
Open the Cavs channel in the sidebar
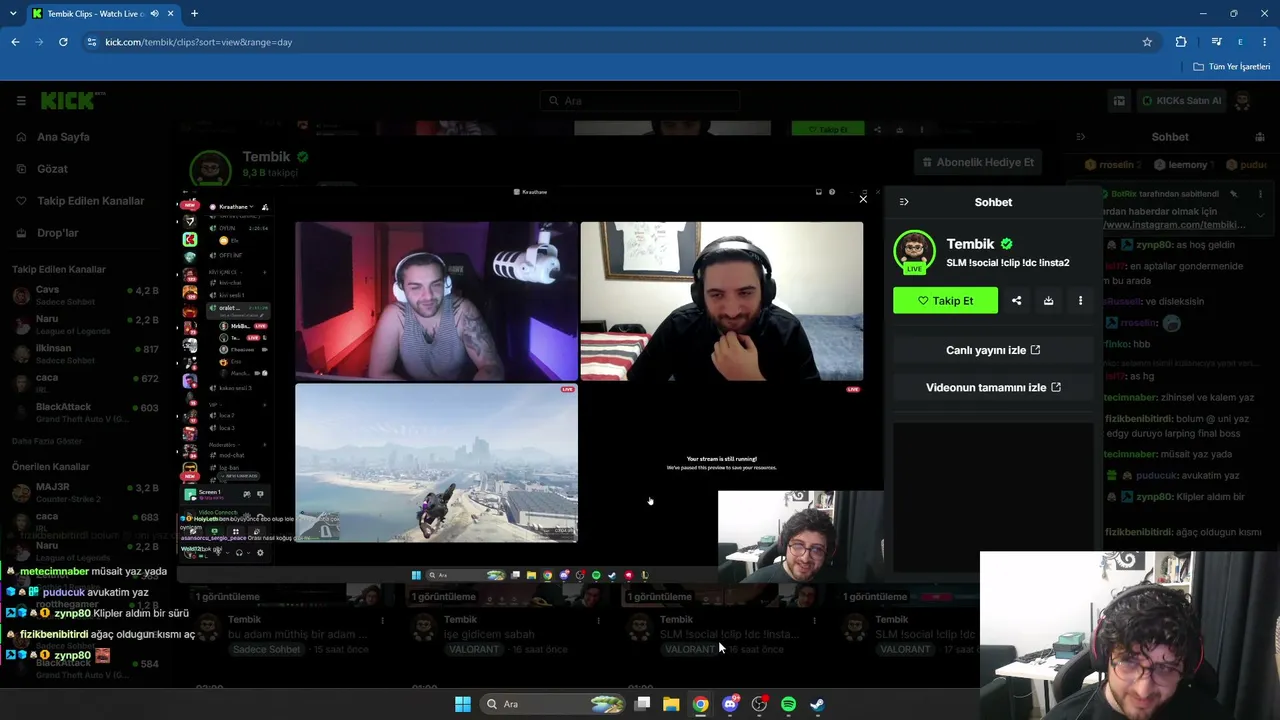(x=86, y=295)
